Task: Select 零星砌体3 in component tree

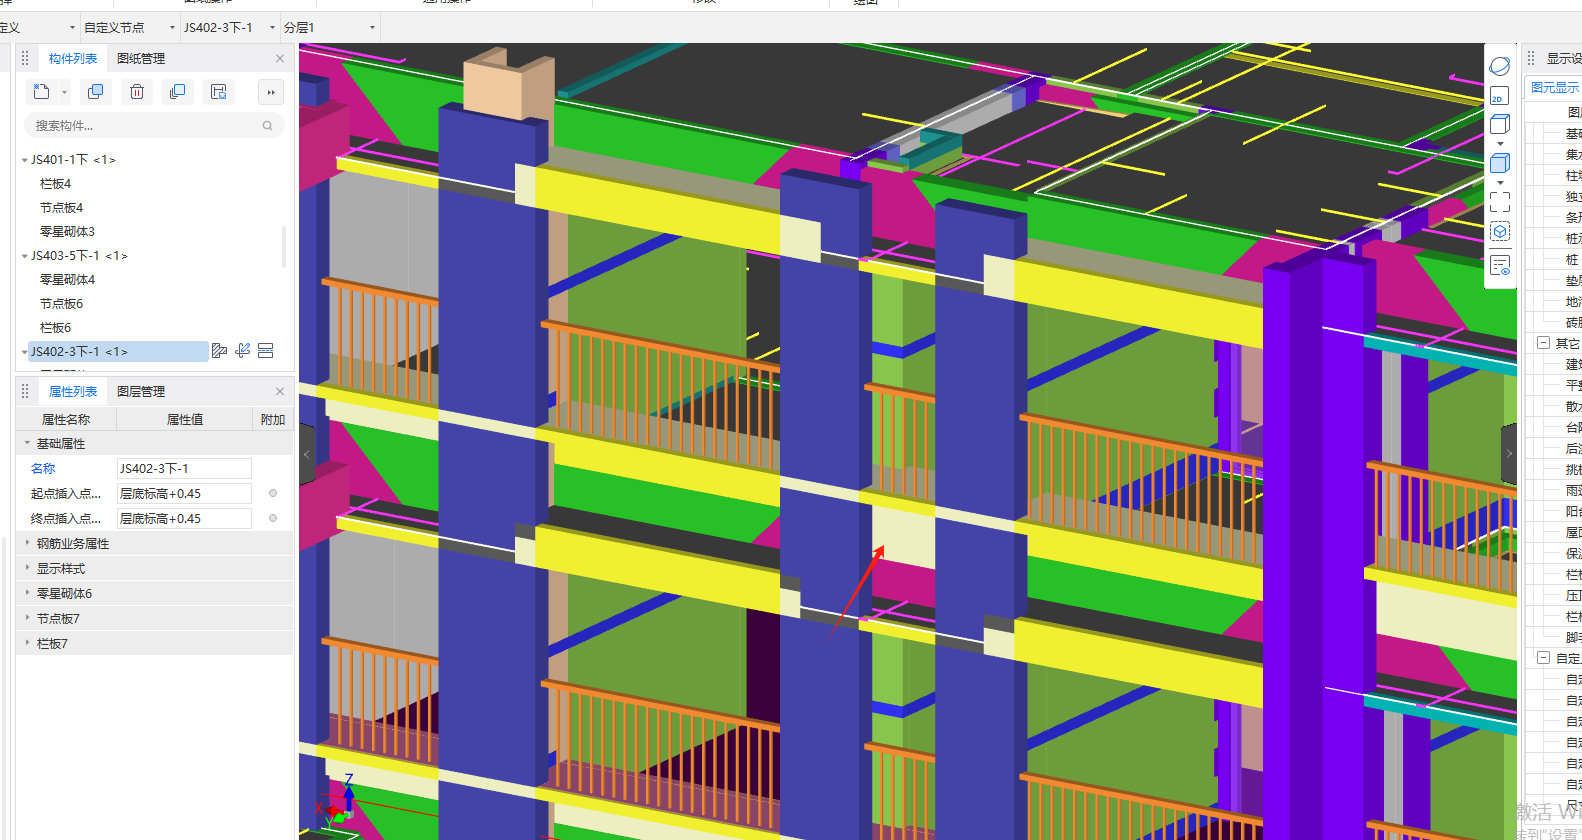Action: pyautogui.click(x=67, y=232)
